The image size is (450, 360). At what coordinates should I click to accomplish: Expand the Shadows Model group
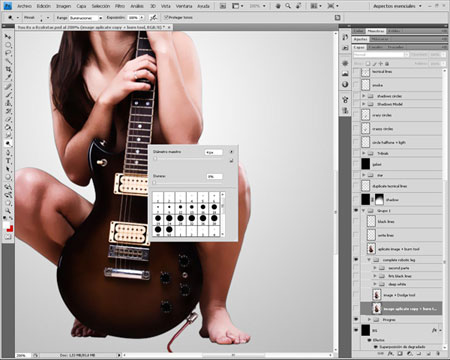tap(364, 104)
